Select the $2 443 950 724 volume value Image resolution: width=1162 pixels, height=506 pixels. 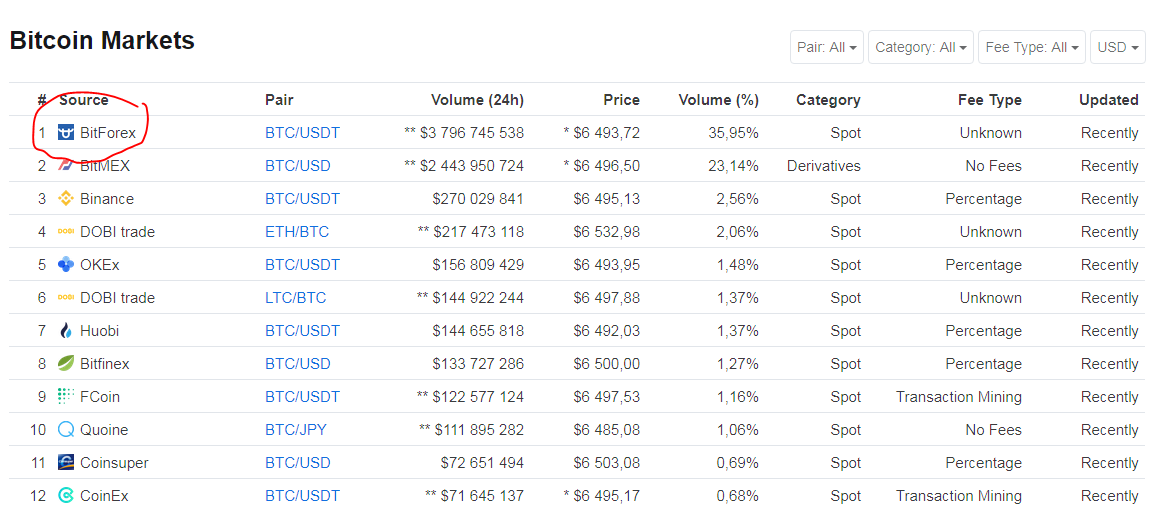click(472, 166)
